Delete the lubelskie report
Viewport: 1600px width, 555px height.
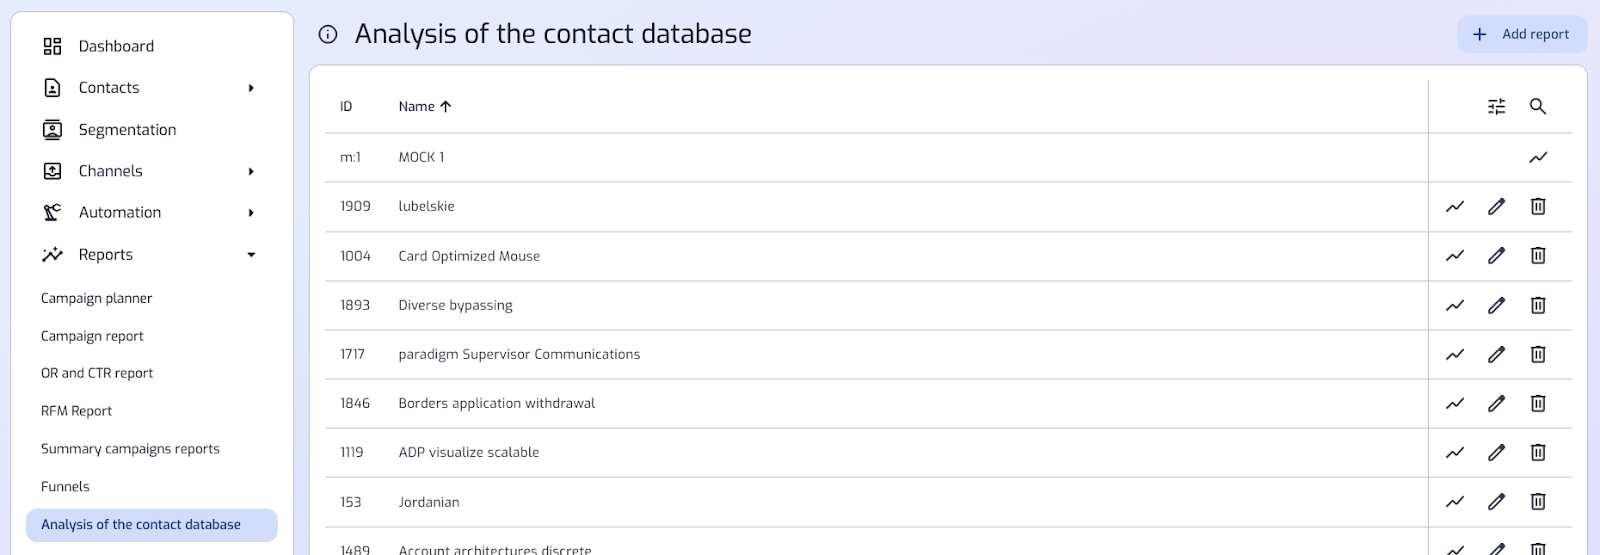tap(1538, 206)
